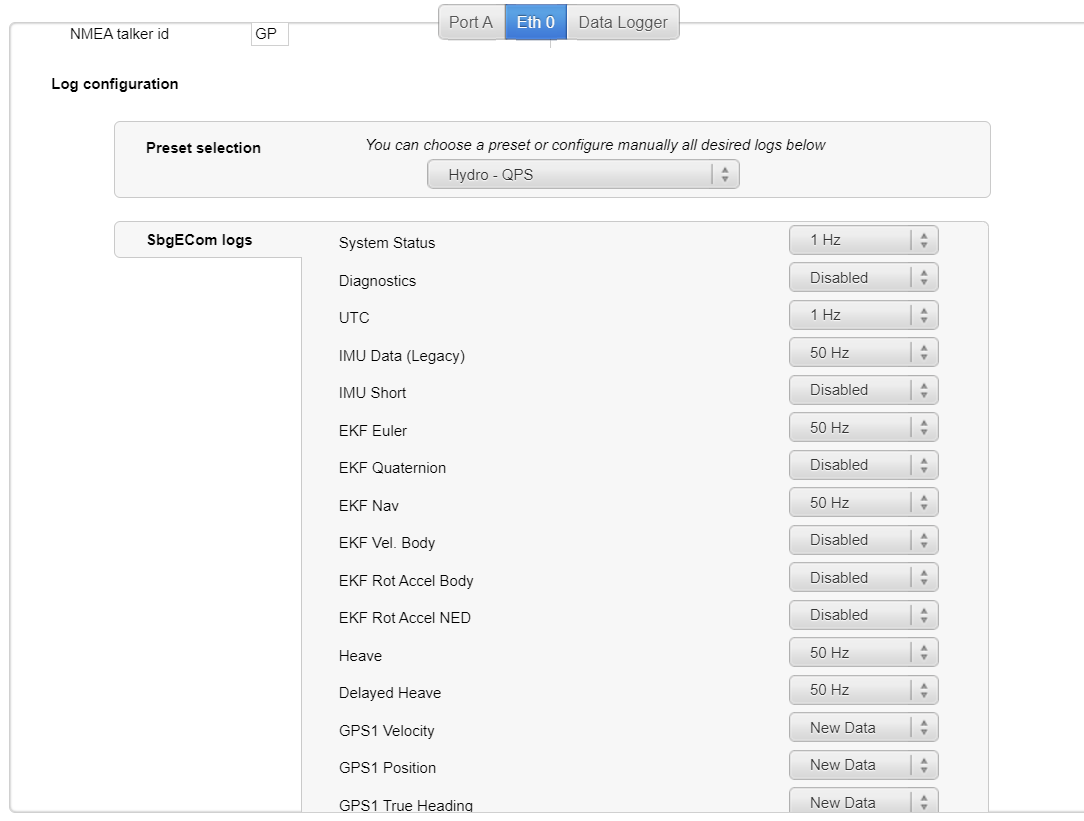Expand the EKF Nav rate dropdown
Image resolution: width=1084 pixels, height=821 pixels.
pos(863,503)
